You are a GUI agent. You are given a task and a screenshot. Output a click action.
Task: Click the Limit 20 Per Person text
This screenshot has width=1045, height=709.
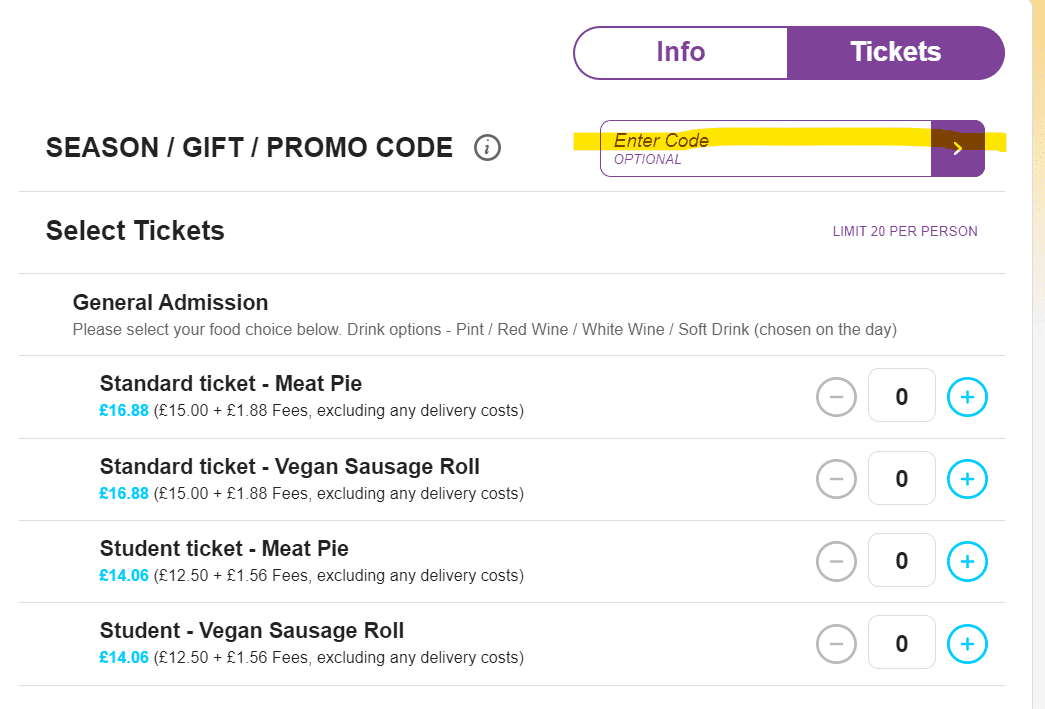pyautogui.click(x=905, y=231)
